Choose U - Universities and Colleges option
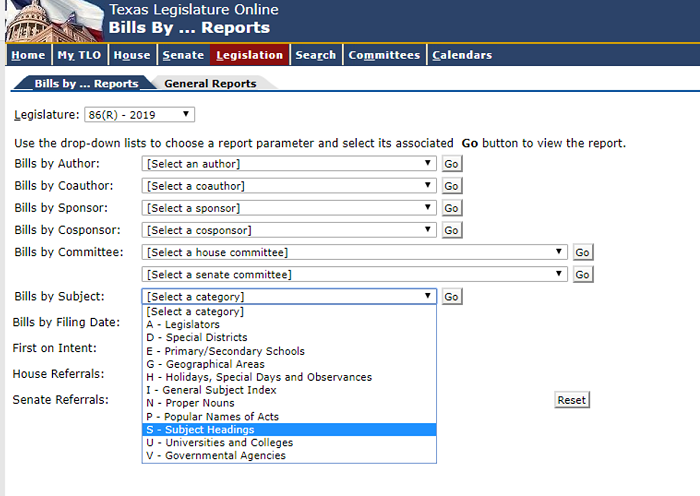Image resolution: width=700 pixels, height=496 pixels. click(x=289, y=442)
